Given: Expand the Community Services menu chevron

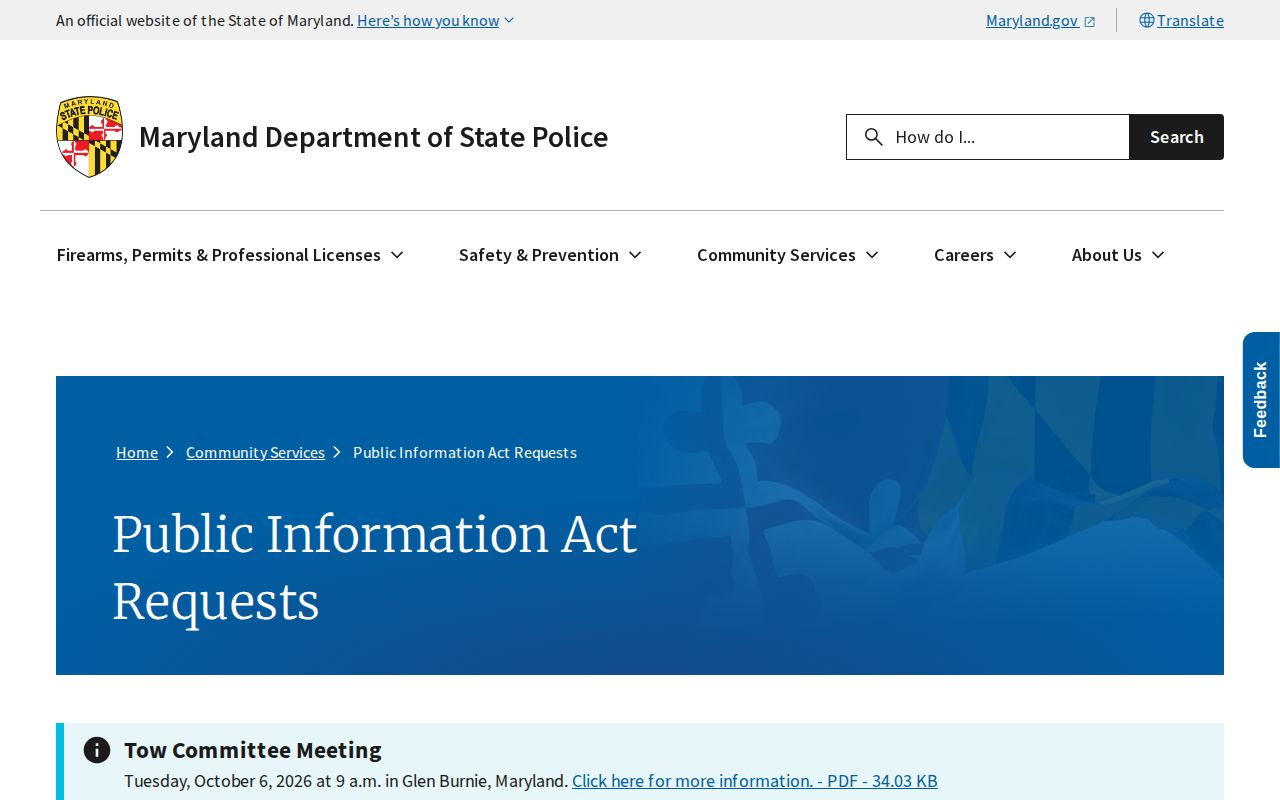Looking at the screenshot, I should [x=872, y=255].
